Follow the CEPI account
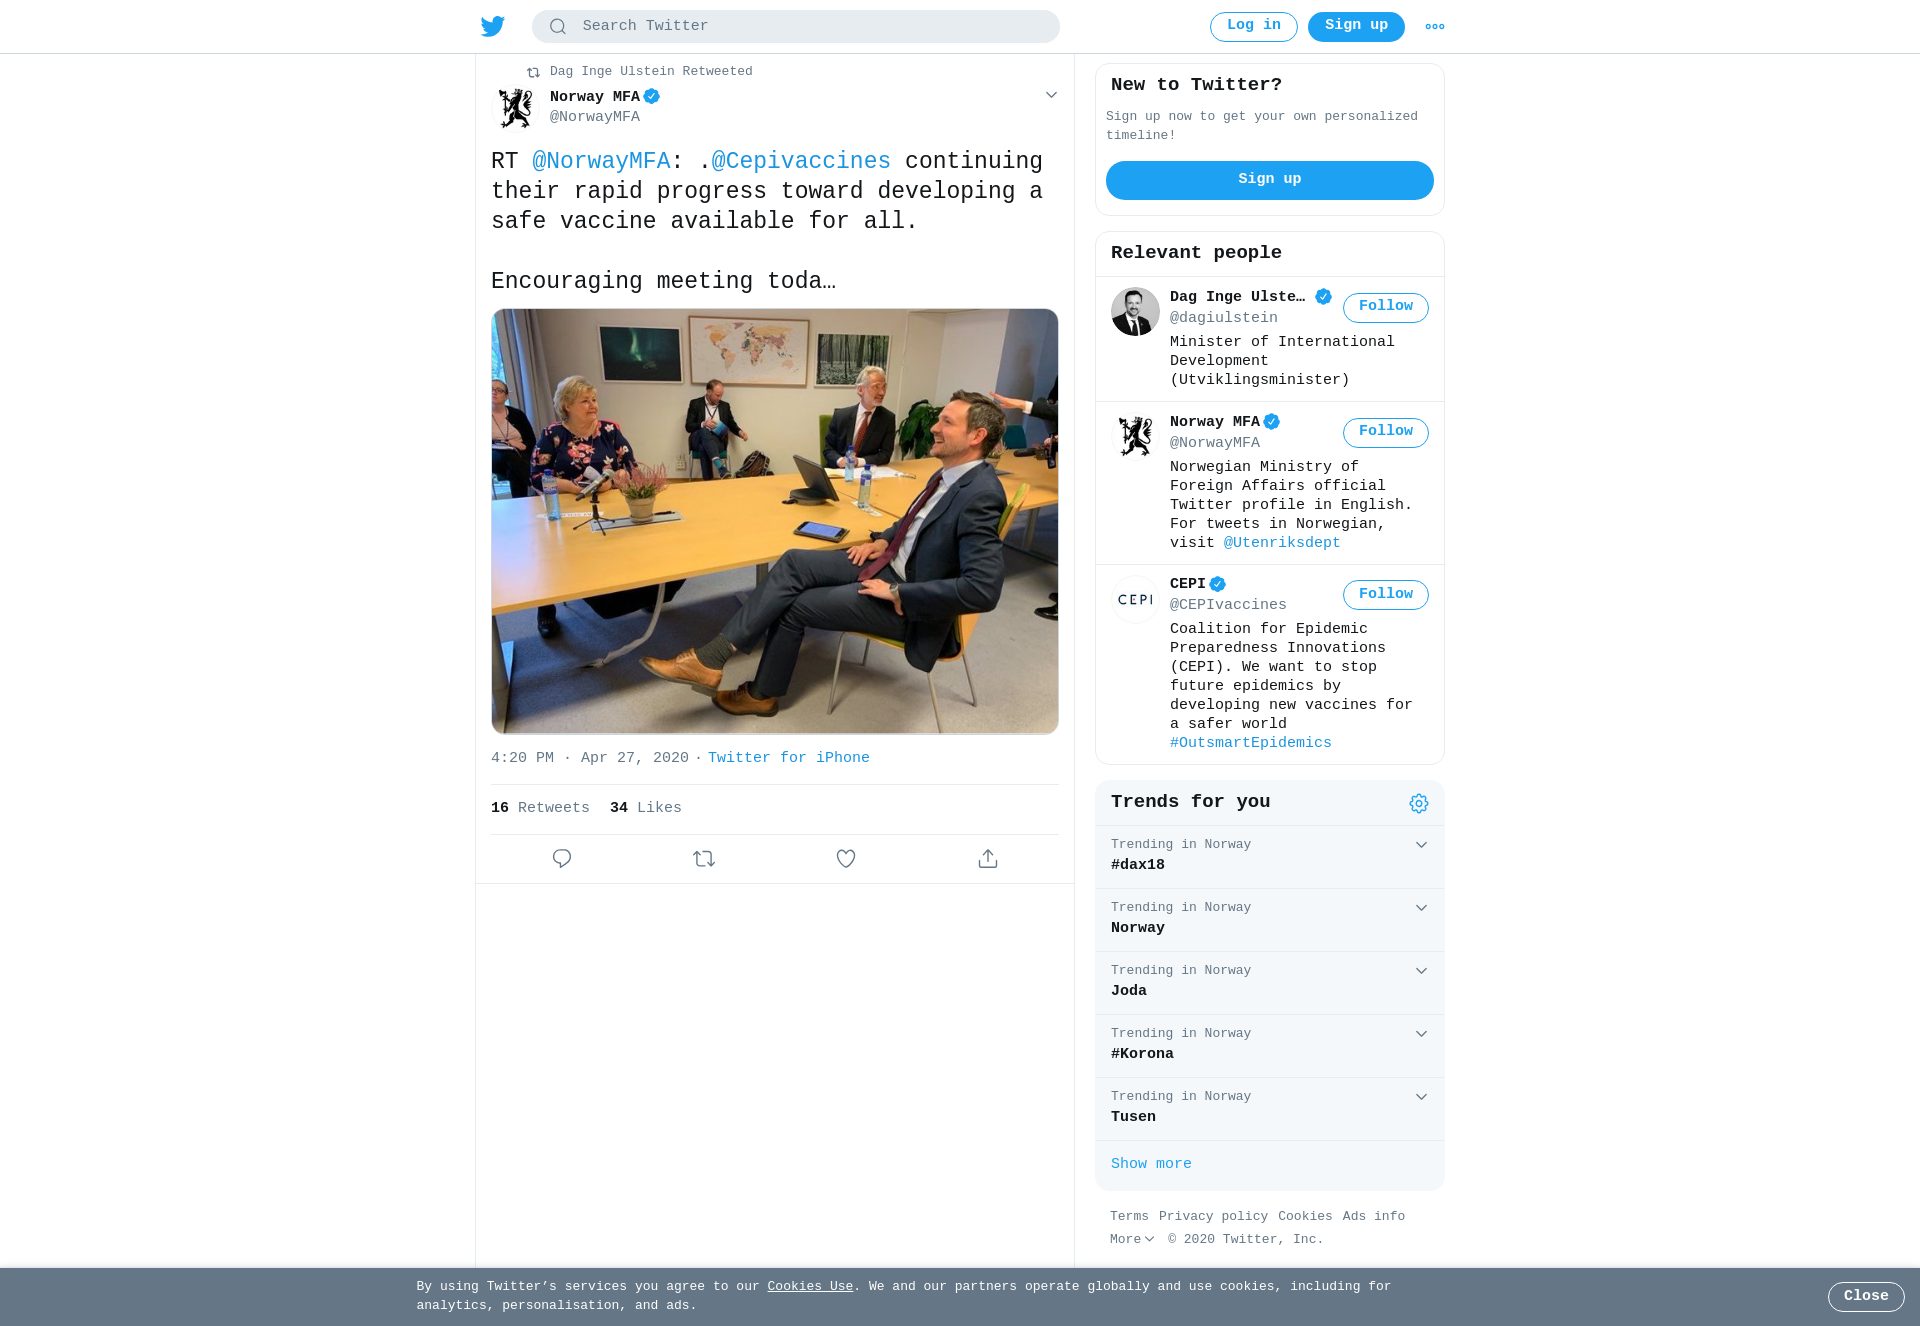Image resolution: width=1920 pixels, height=1326 pixels. [1385, 595]
